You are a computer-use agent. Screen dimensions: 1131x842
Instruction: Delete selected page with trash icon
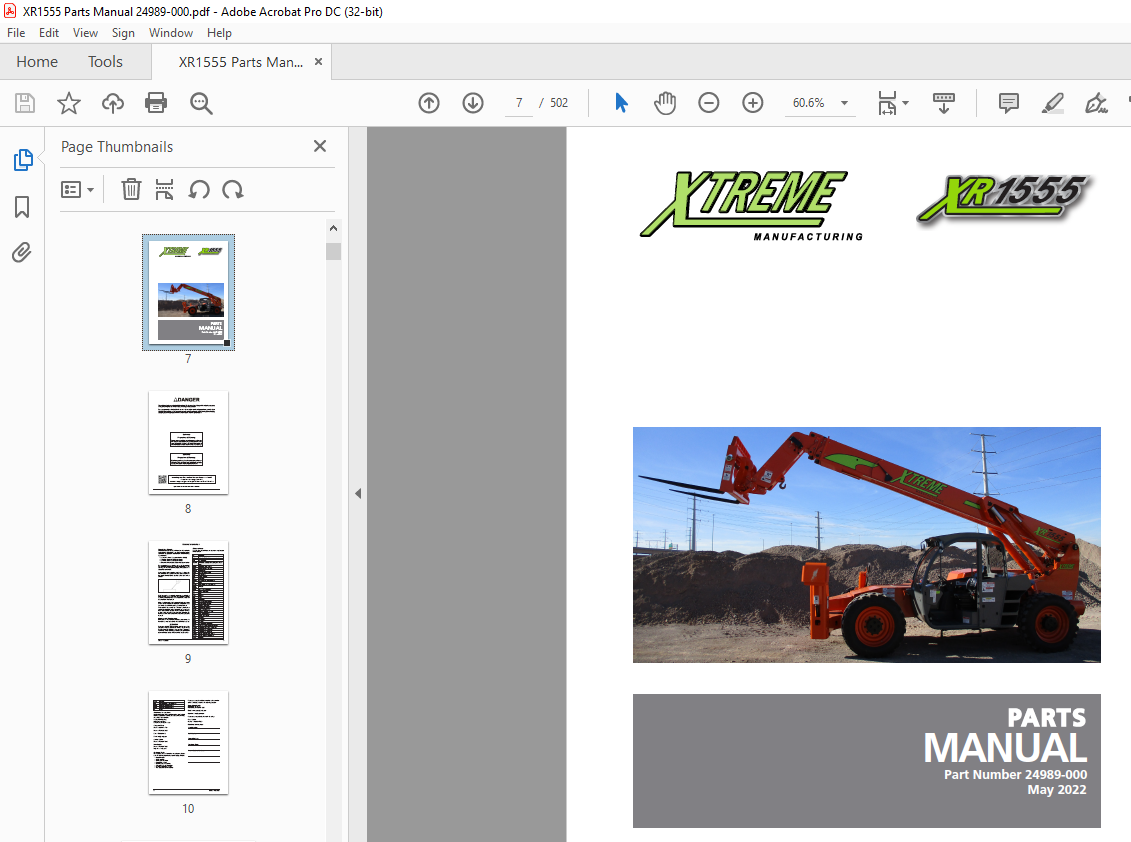tap(131, 190)
